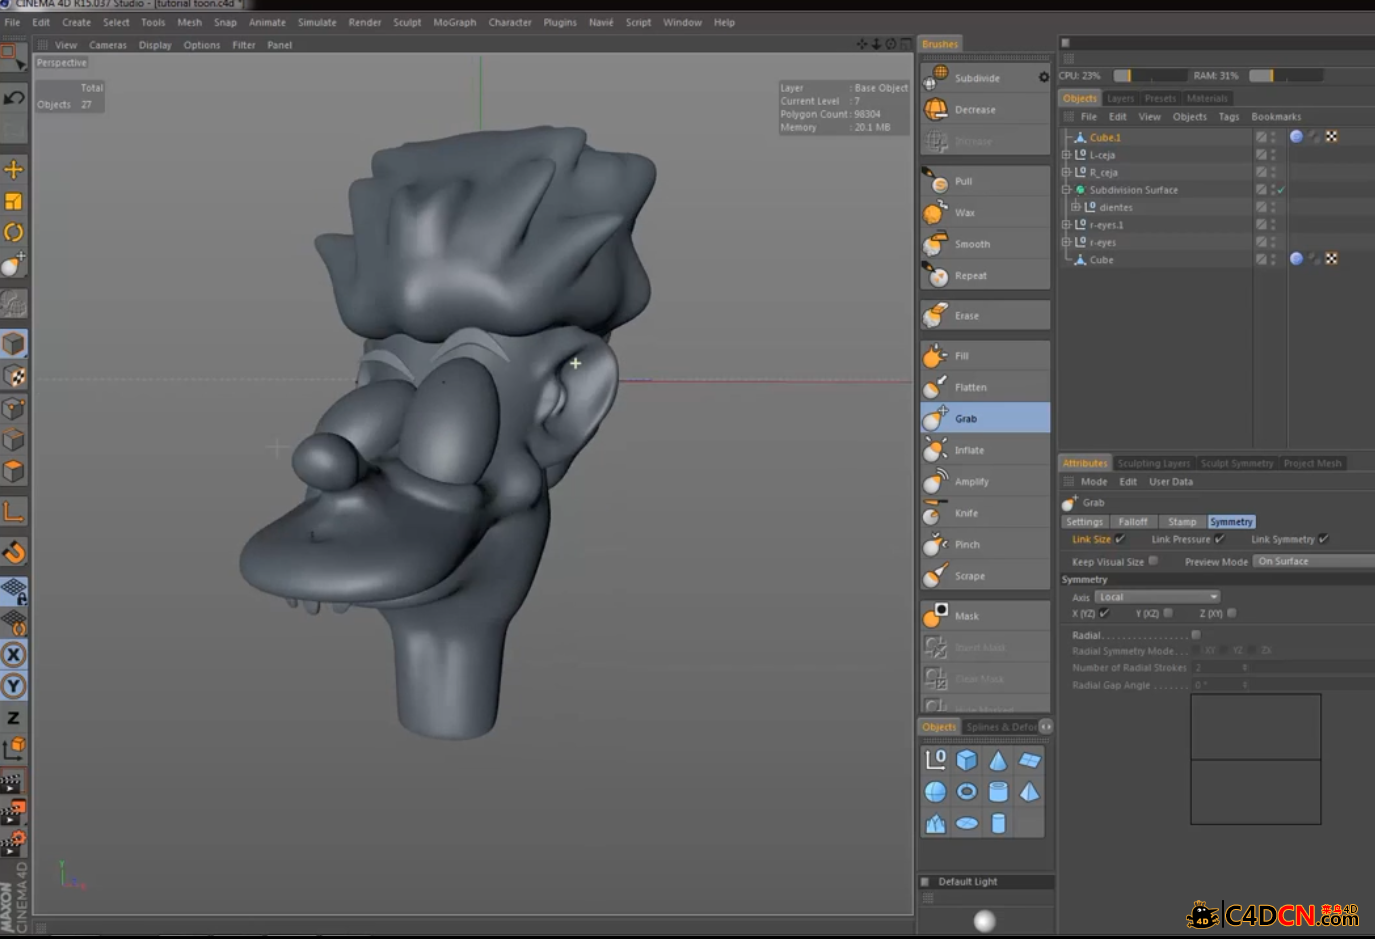The height and width of the screenshot is (939, 1375).
Task: Select the Scrape sculpt brush
Action: (x=985, y=576)
